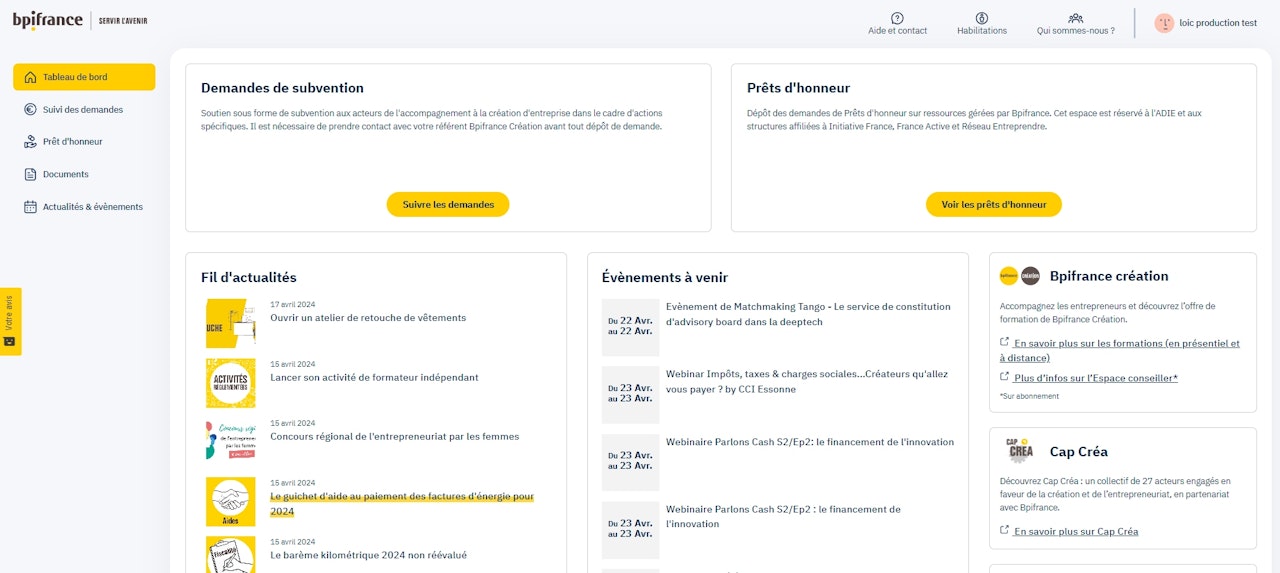Click the Cap Créa heading
The height and width of the screenshot is (573, 1280).
click(x=1079, y=452)
